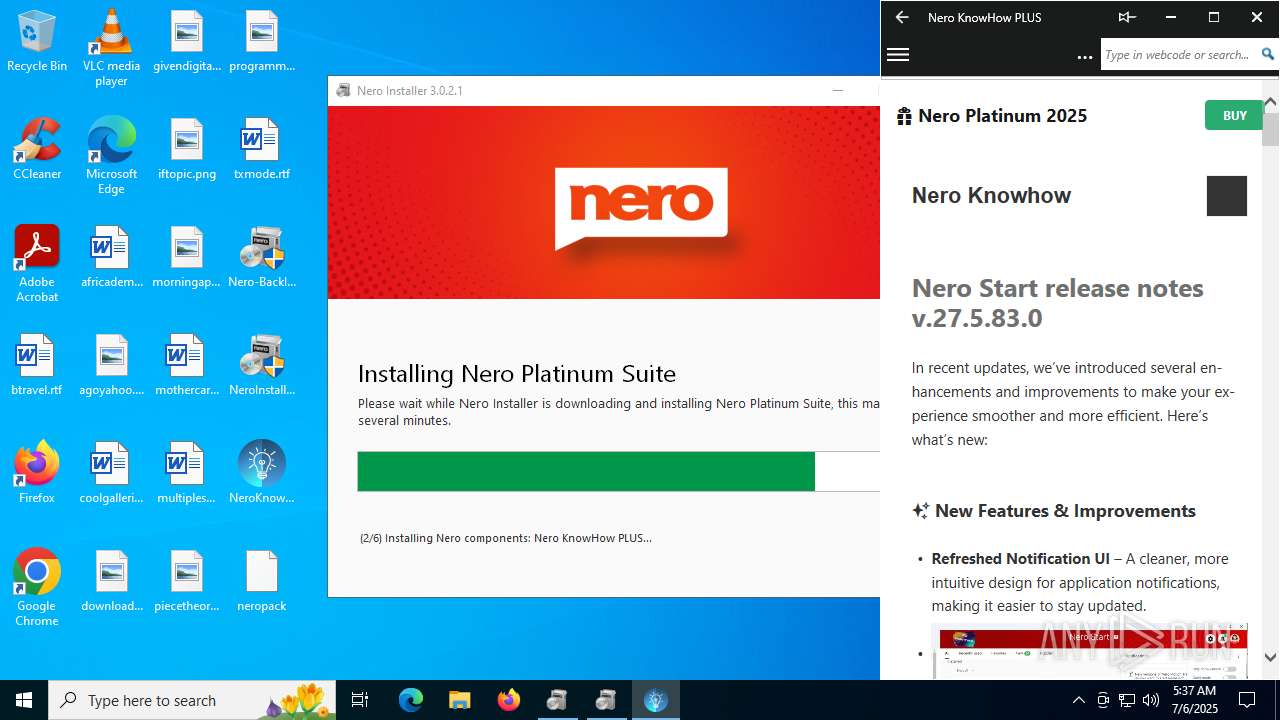Viewport: 1280px width, 720px height.
Task: Open Edge from the taskbar
Action: 411,700
